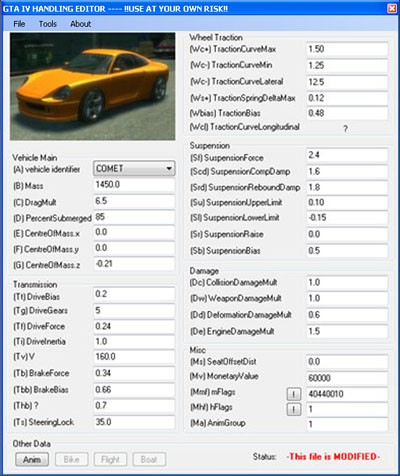
Task: Click the TractionCurveLateral input field
Action: tap(347, 82)
